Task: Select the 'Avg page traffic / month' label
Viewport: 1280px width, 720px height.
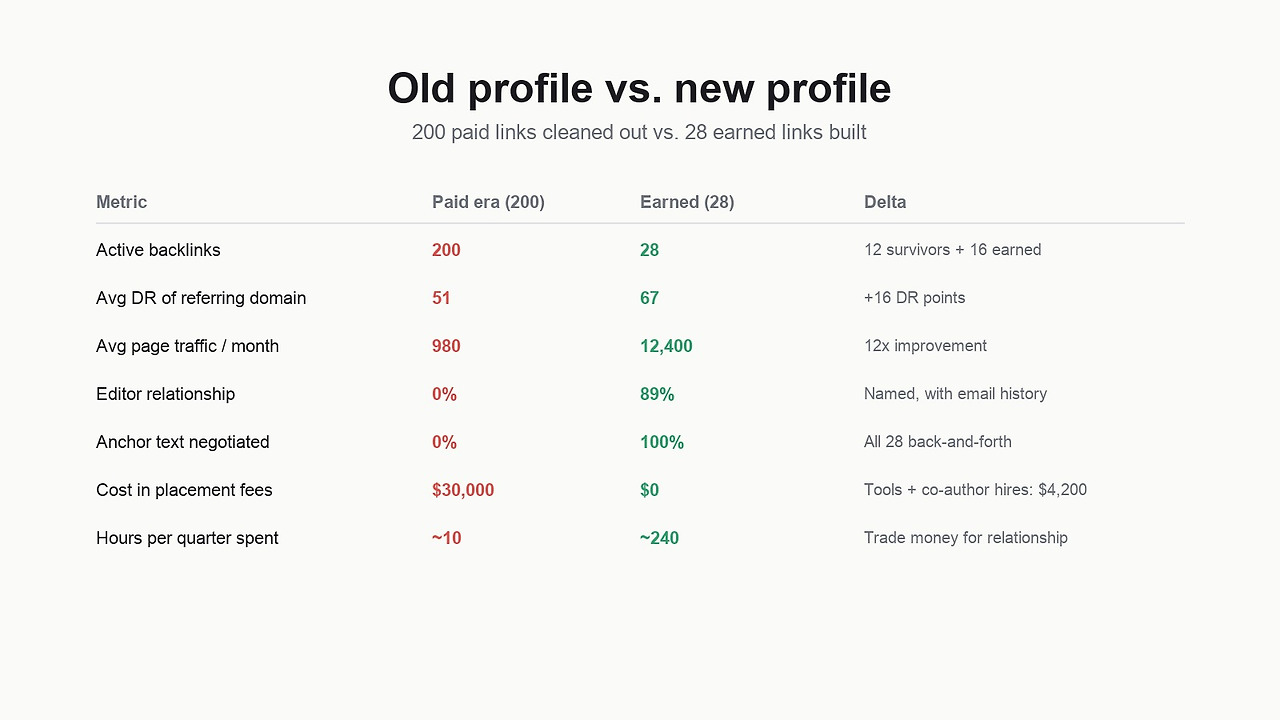Action: (x=187, y=346)
